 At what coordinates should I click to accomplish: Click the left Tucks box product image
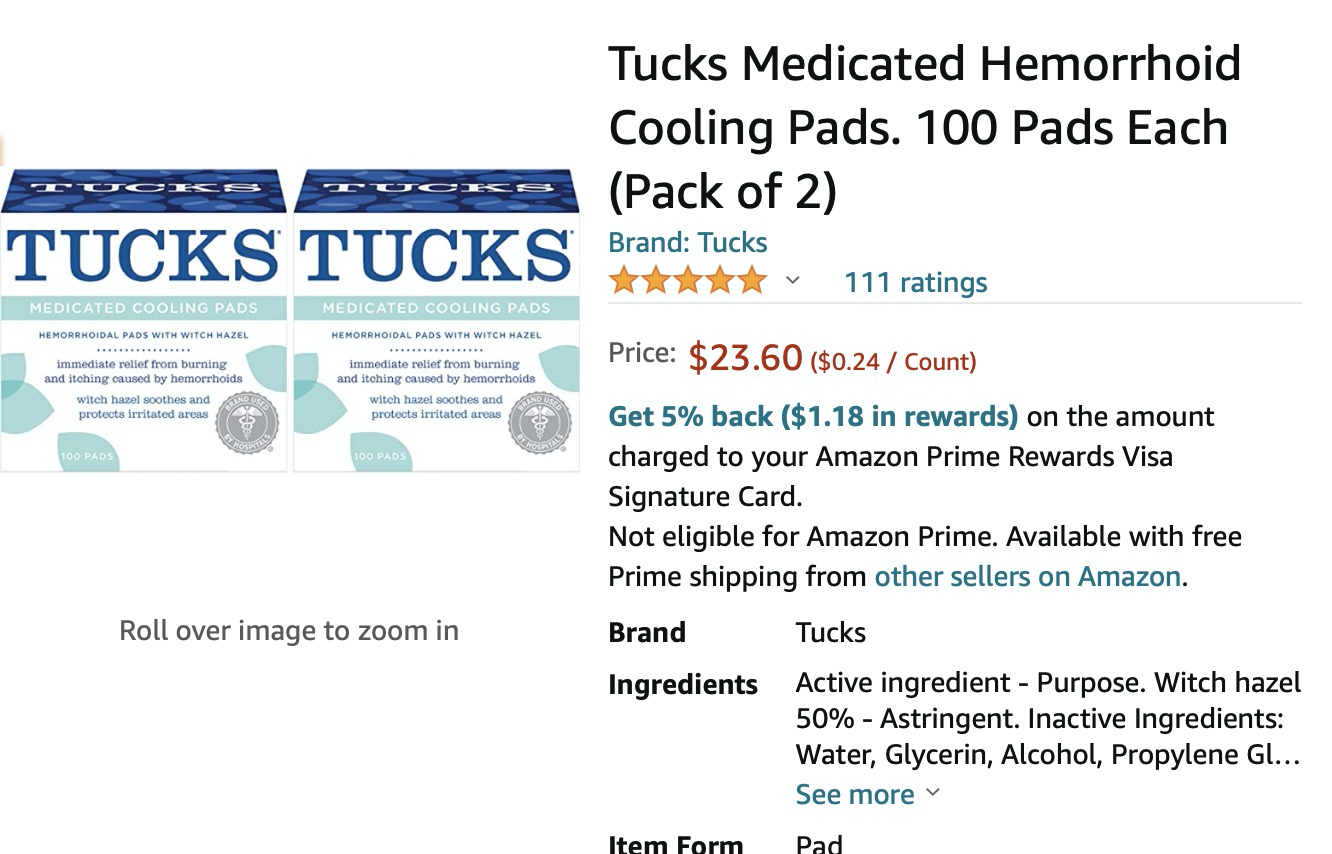pyautogui.click(x=144, y=320)
